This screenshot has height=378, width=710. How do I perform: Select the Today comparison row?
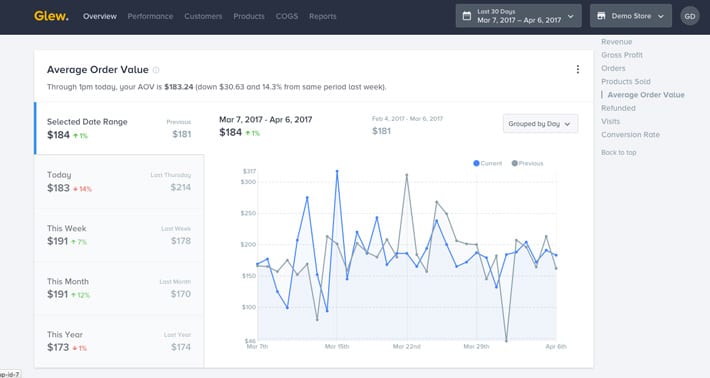point(119,182)
